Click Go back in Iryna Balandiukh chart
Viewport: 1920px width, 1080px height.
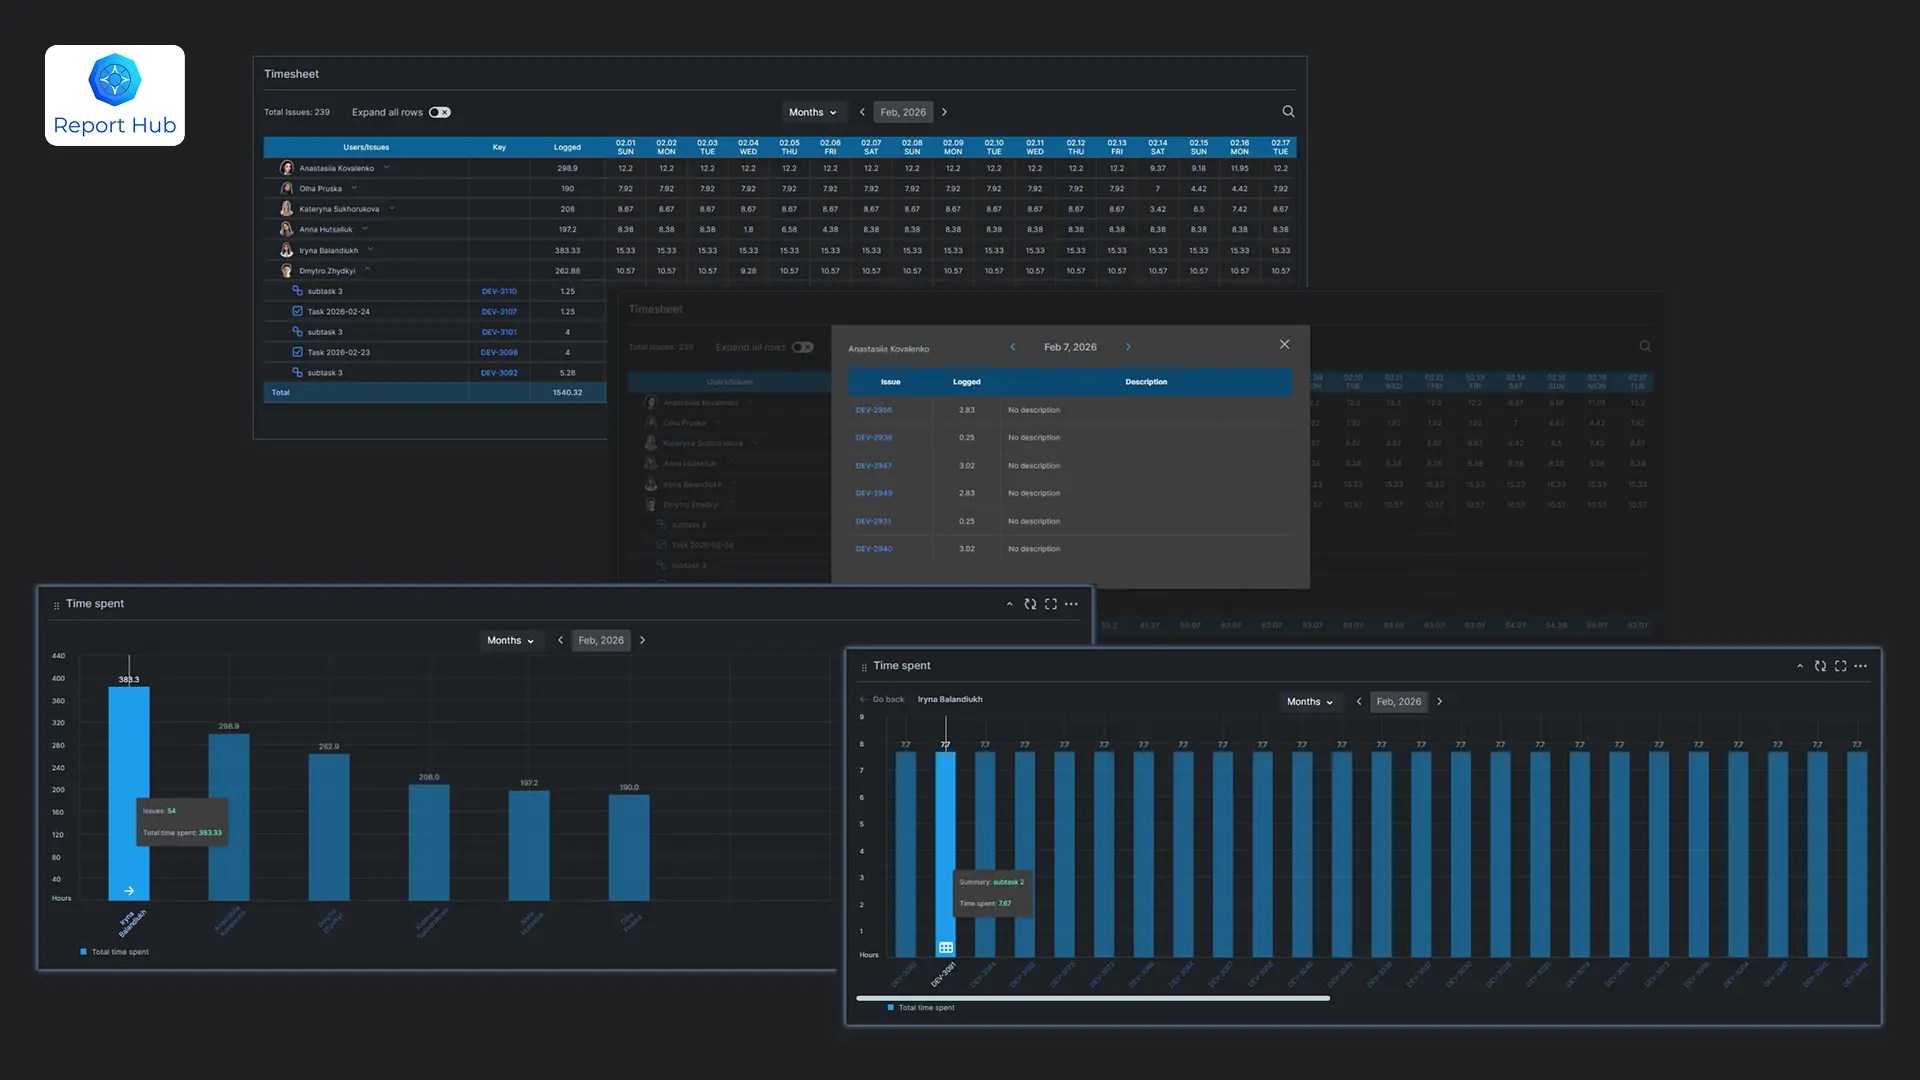coord(882,699)
